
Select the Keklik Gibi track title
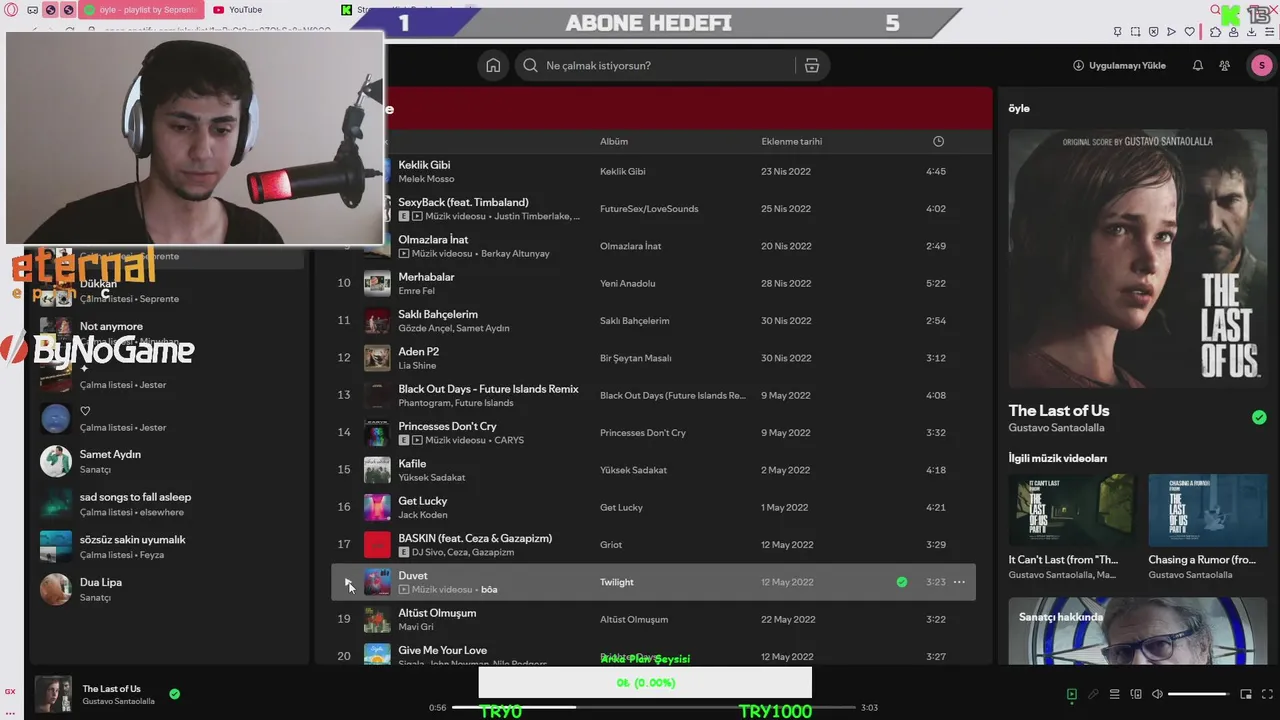(424, 165)
